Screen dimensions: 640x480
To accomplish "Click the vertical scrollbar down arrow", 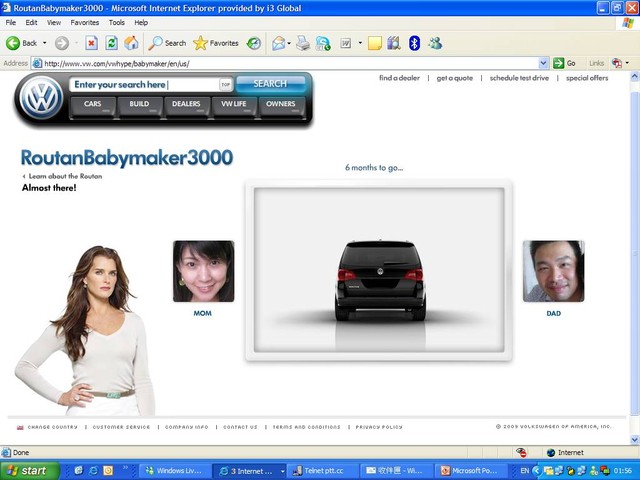I will (635, 440).
